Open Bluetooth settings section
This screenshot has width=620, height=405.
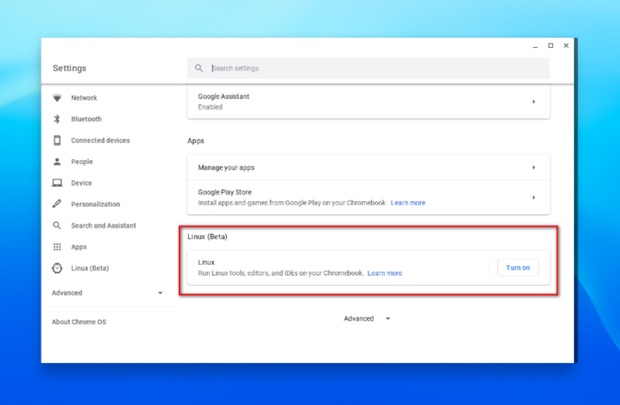tap(86, 119)
